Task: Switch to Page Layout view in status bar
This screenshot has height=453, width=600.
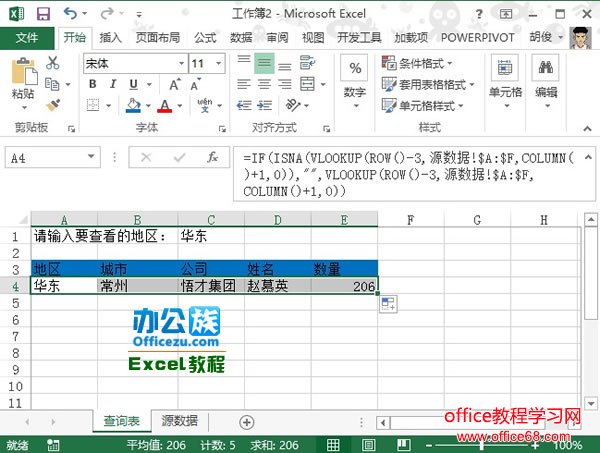Action: (368, 445)
